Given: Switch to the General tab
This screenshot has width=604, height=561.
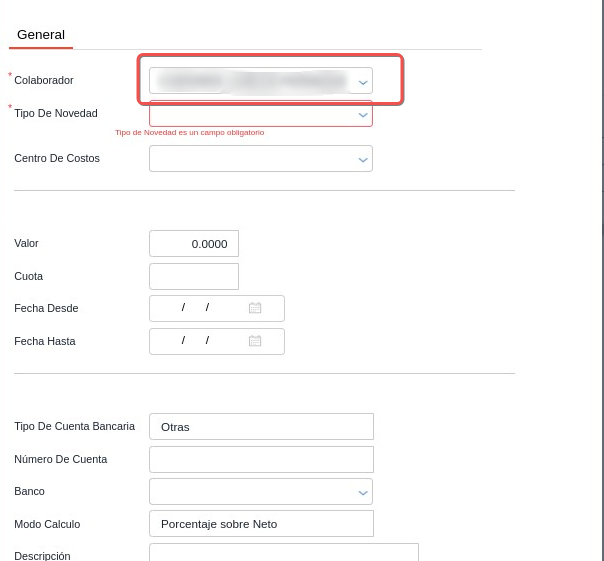Looking at the screenshot, I should [41, 34].
